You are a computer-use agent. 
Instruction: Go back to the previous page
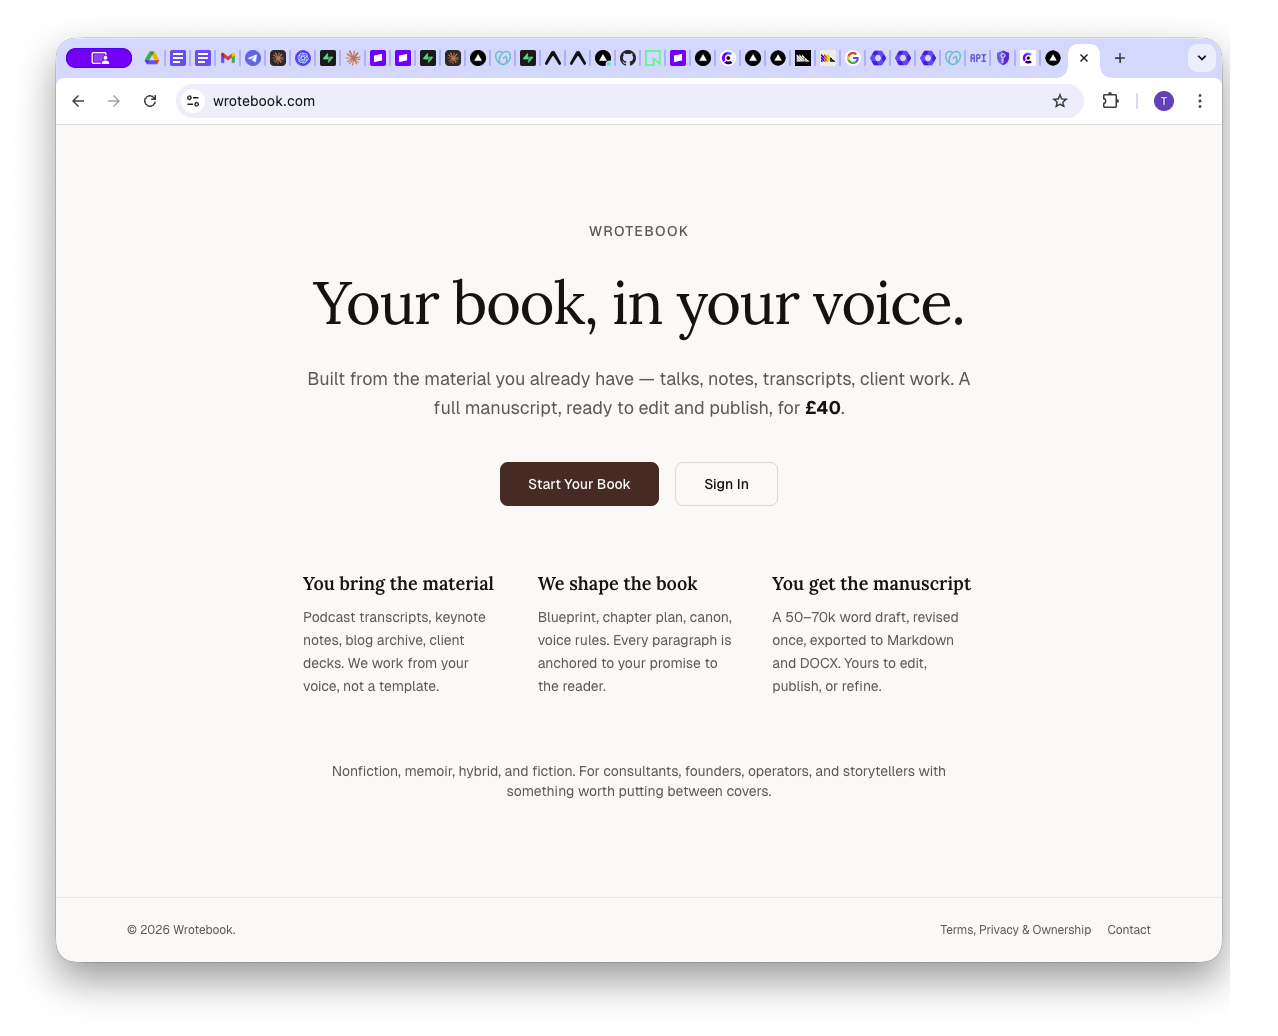78,101
